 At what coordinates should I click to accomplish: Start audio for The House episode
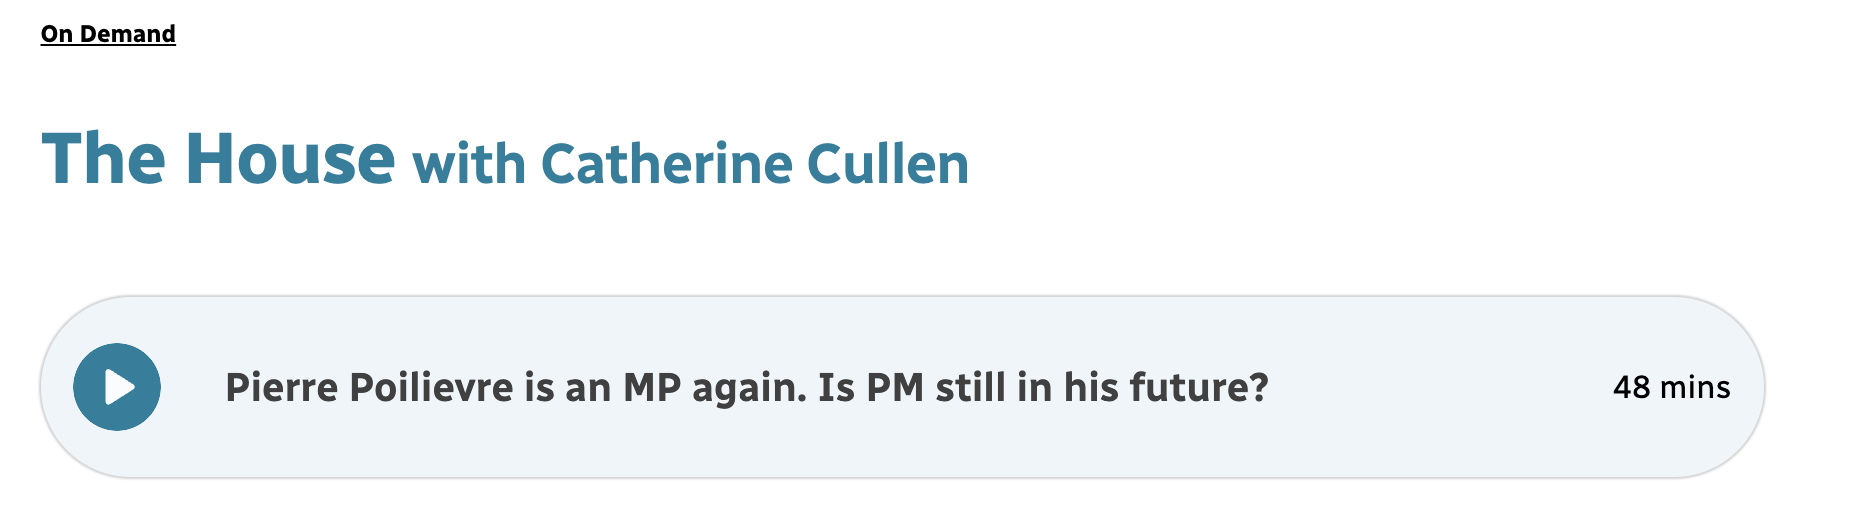[117, 387]
